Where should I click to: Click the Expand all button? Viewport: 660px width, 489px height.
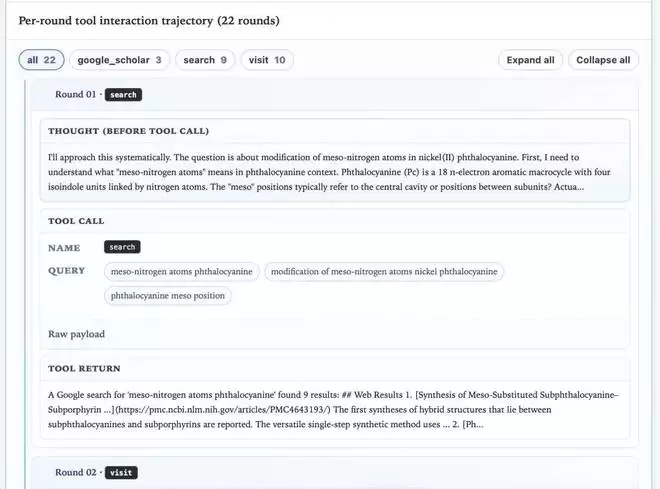pos(530,60)
